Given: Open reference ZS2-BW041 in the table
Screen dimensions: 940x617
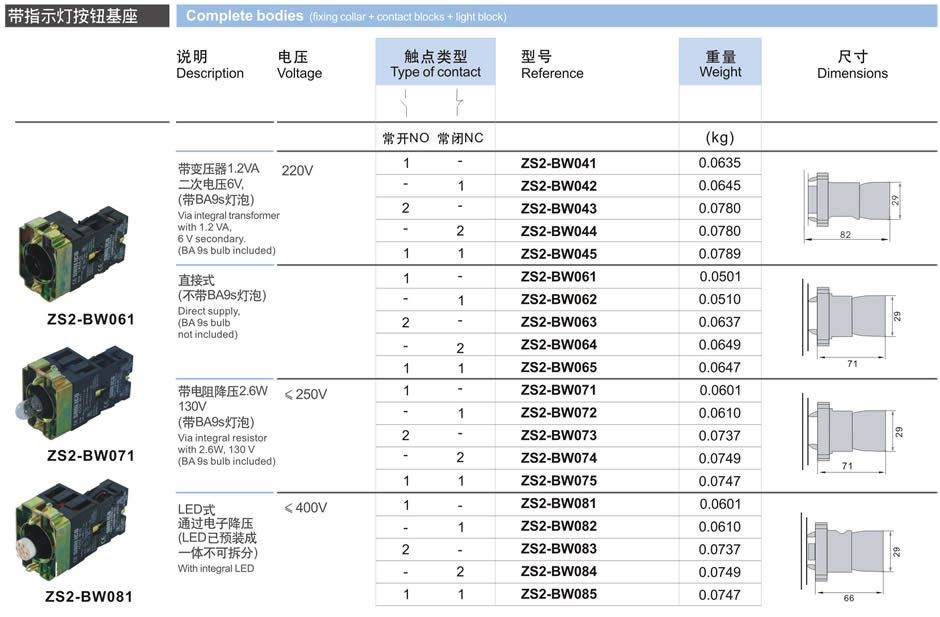Looking at the screenshot, I should tap(558, 163).
